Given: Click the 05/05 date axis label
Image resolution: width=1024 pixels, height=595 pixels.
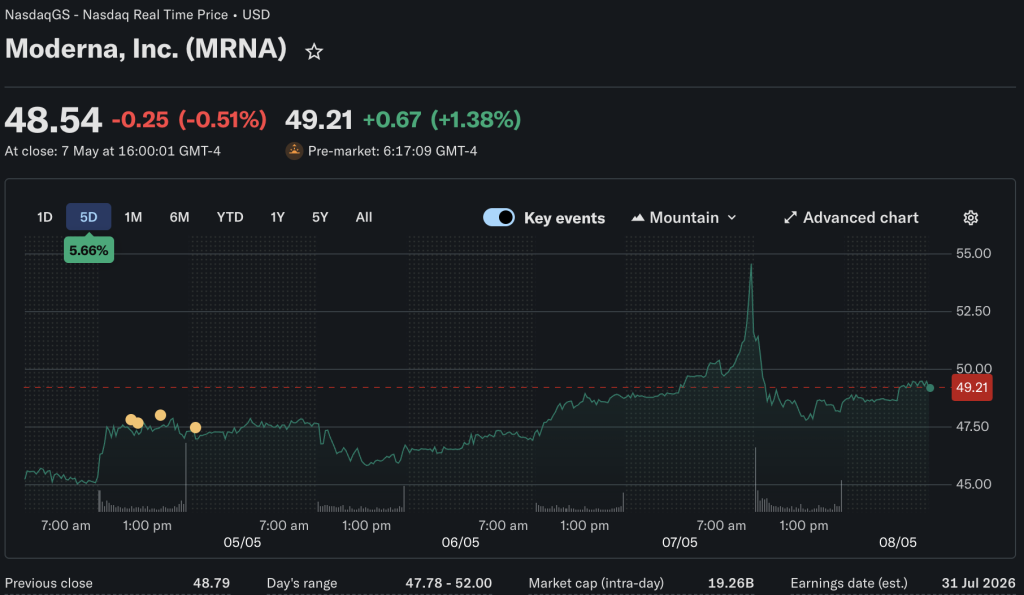Looking at the screenshot, I should (x=242, y=543).
